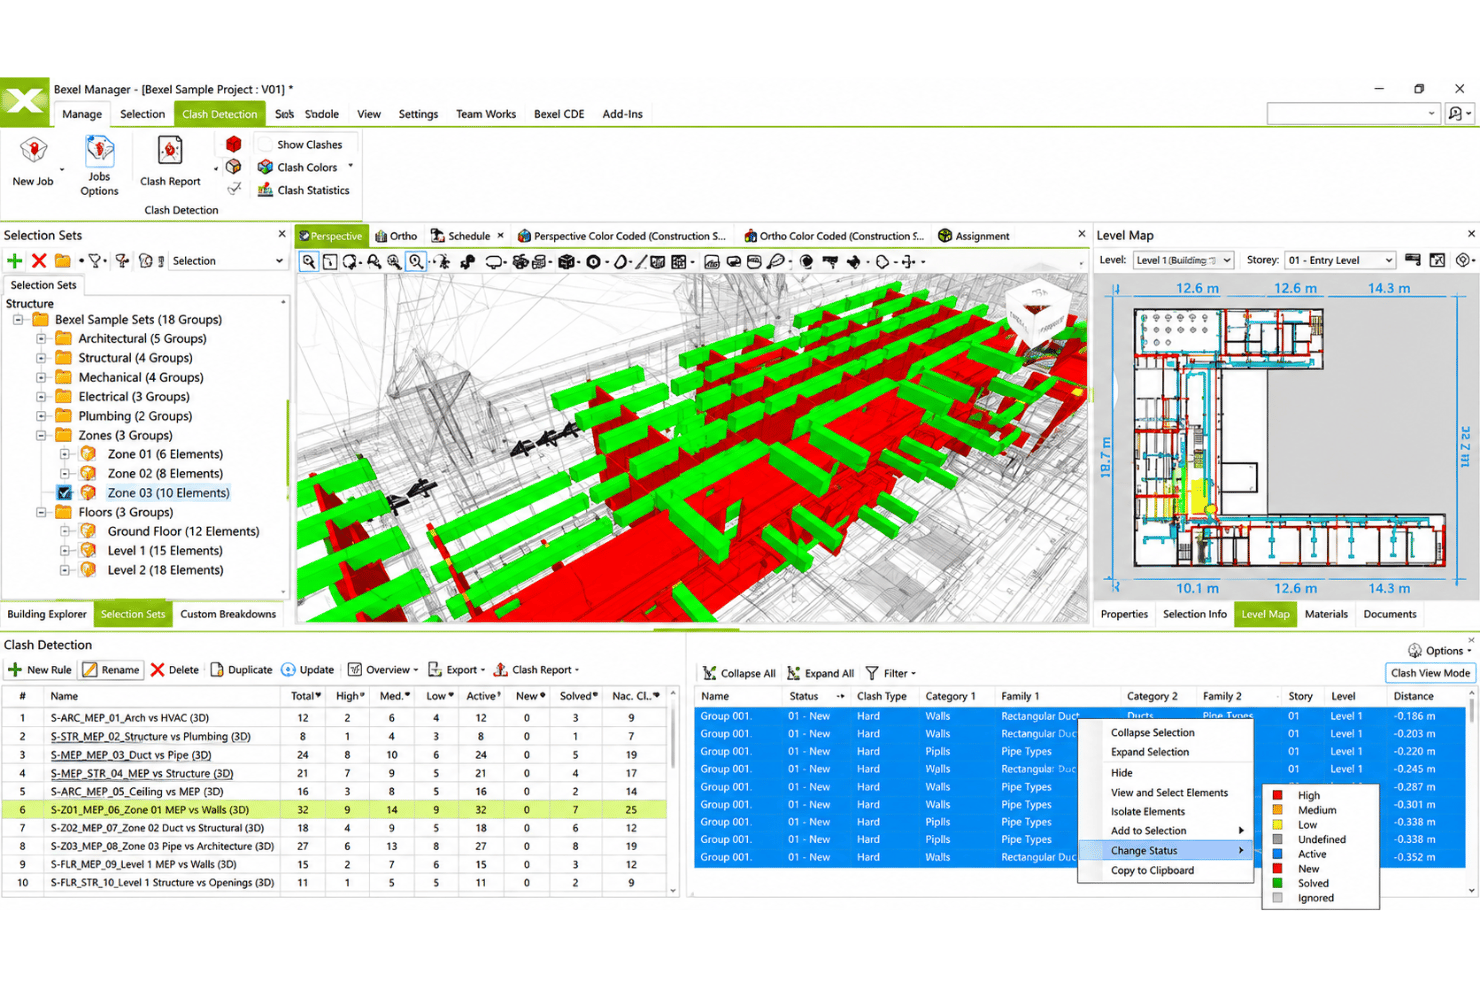
Task: Select Copy to Clipboard in context menu
Action: pyautogui.click(x=1152, y=871)
